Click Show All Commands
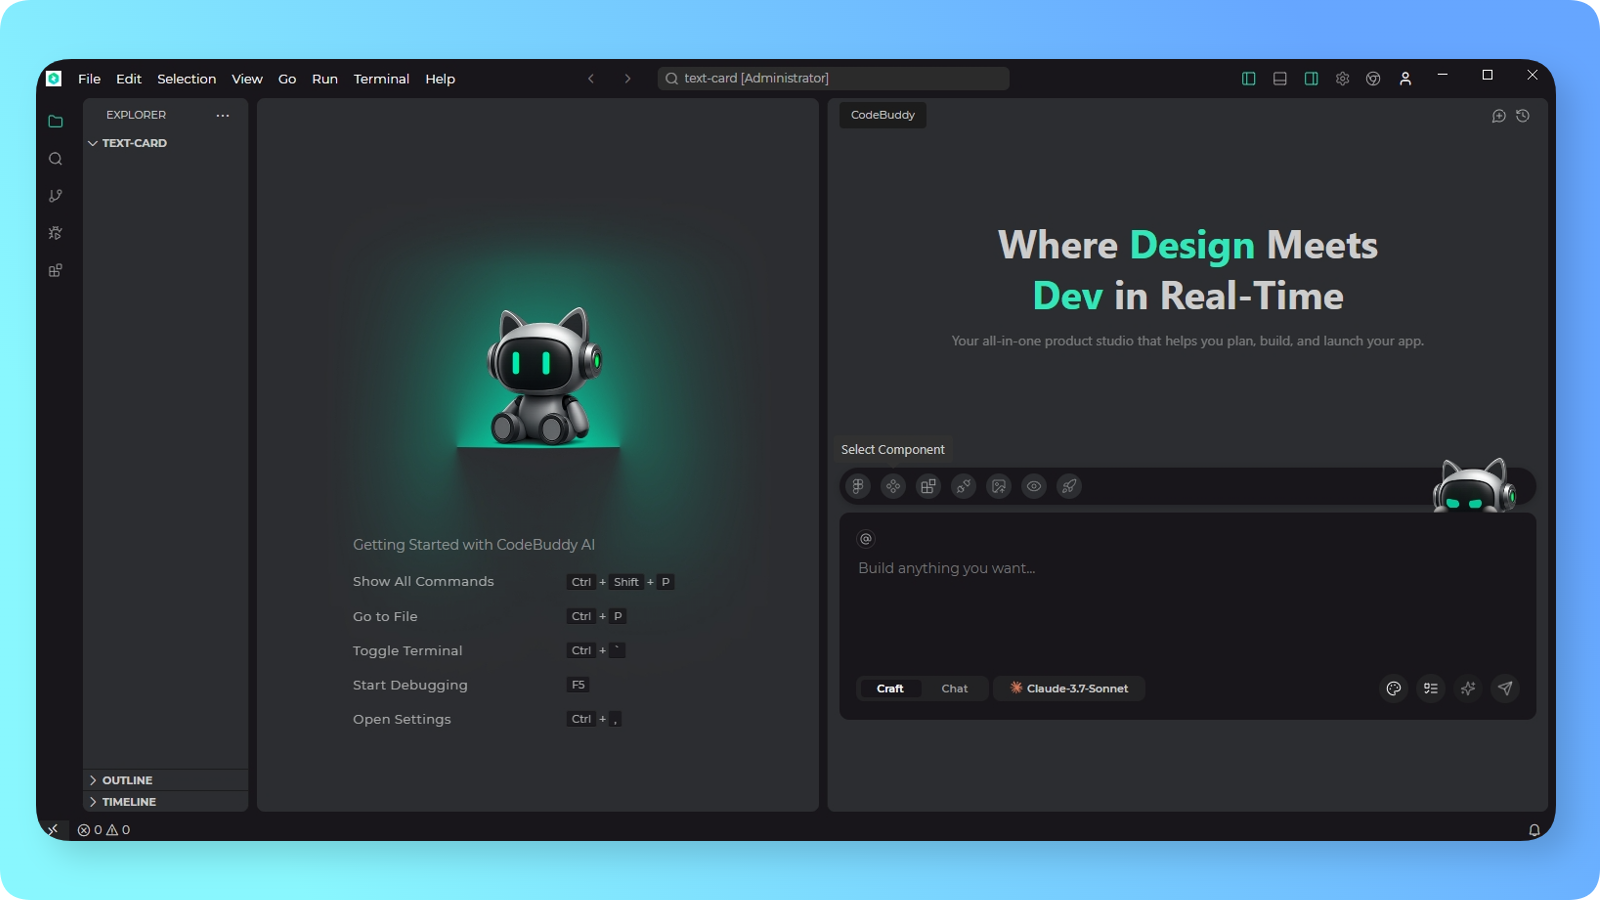The image size is (1600, 900). coord(423,582)
